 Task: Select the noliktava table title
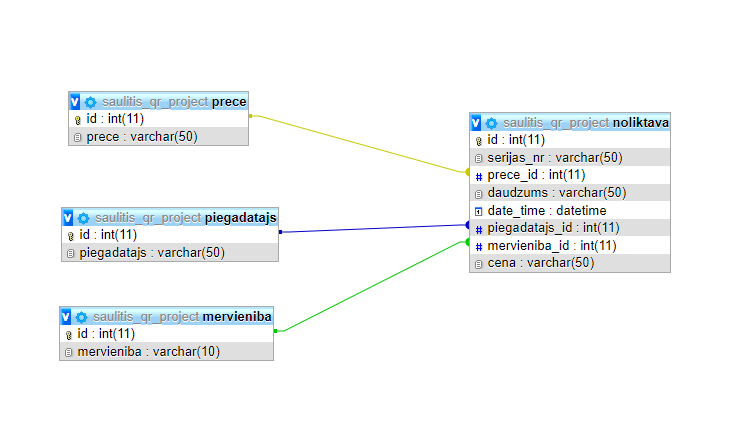[x=641, y=123]
